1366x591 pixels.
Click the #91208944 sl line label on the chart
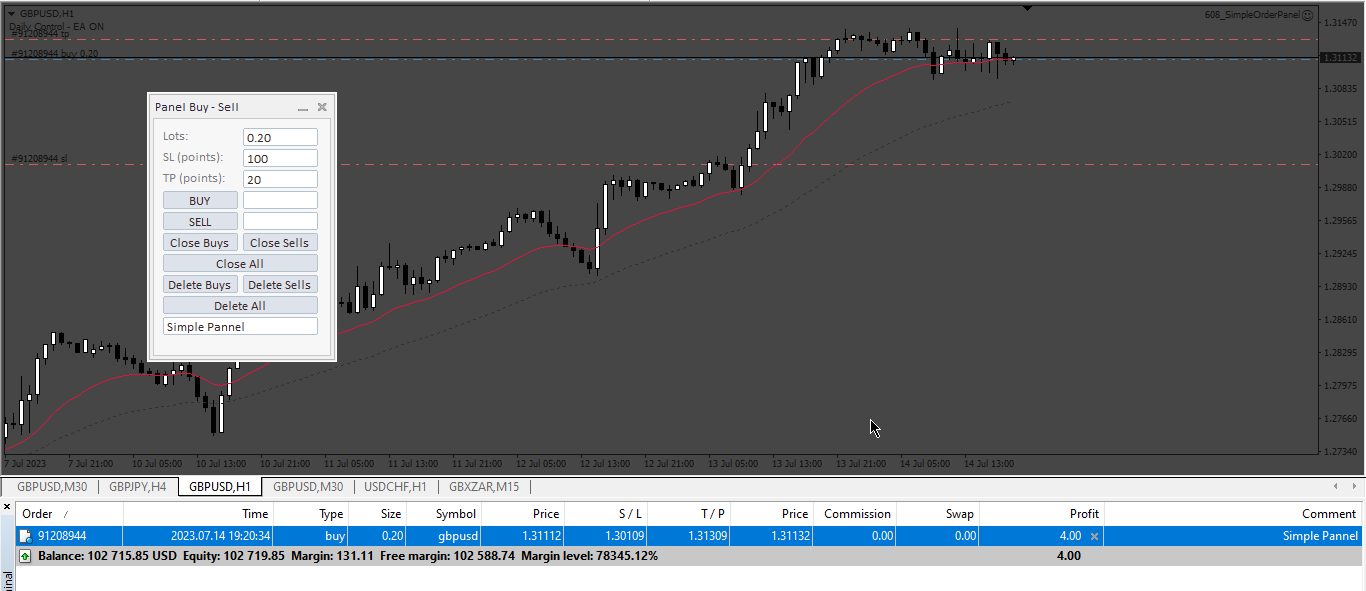(40, 159)
